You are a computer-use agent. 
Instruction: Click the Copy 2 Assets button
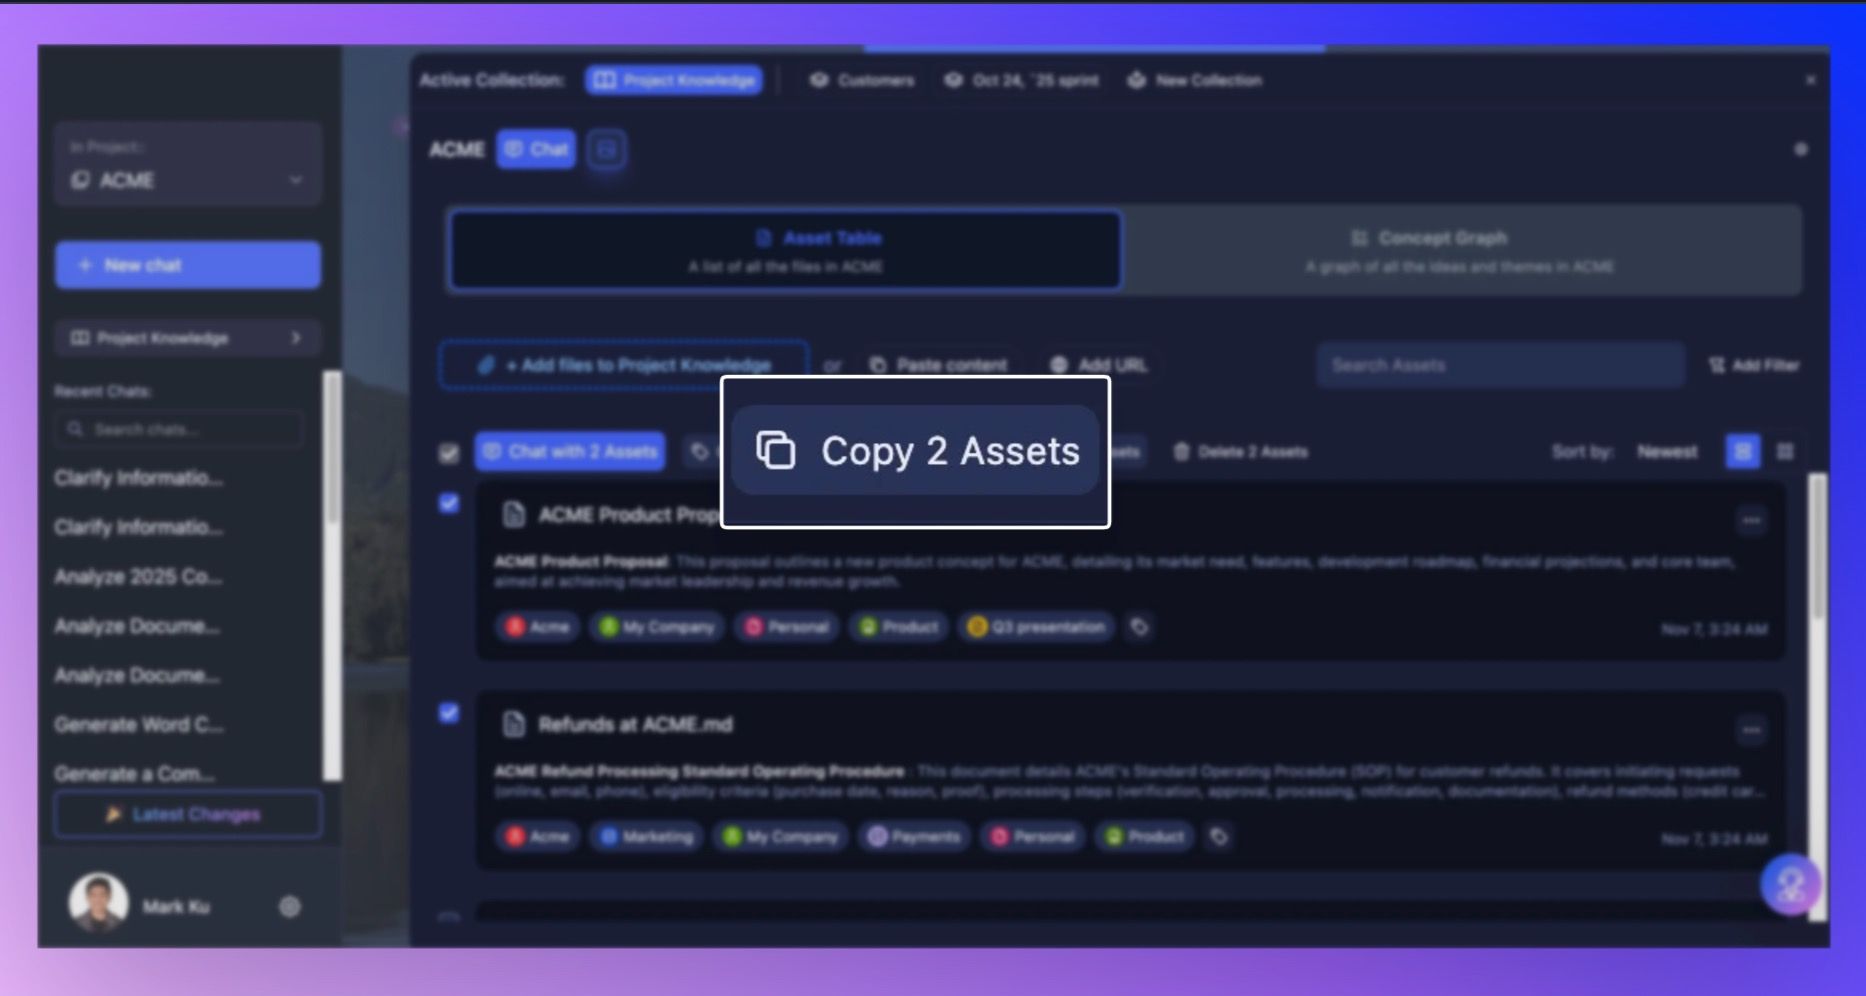(915, 451)
